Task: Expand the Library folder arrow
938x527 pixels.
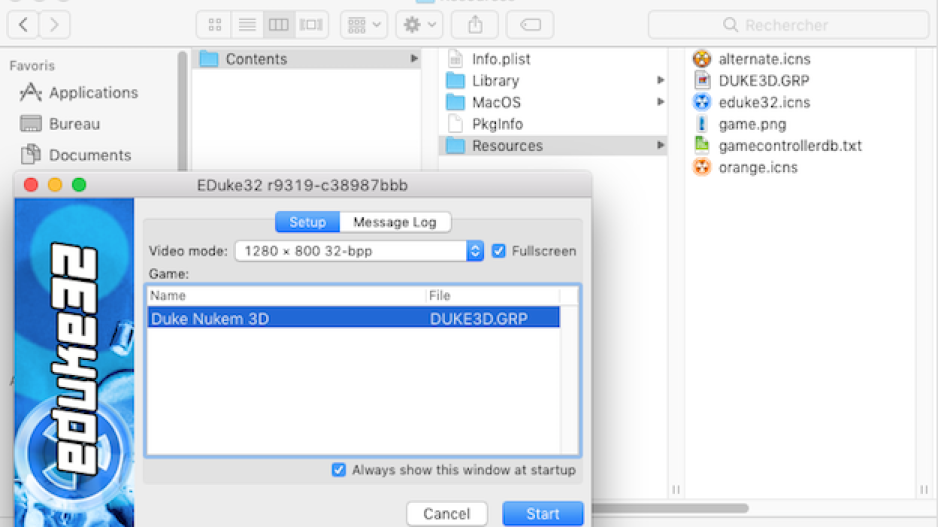Action: click(660, 80)
